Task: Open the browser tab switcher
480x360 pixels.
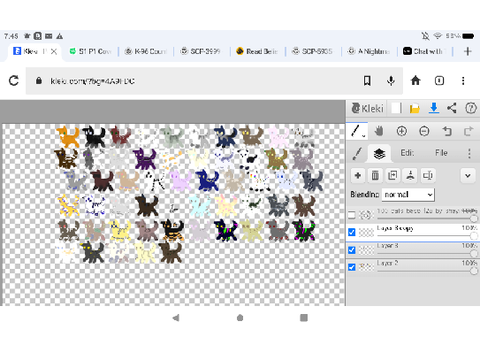Action: point(439,81)
